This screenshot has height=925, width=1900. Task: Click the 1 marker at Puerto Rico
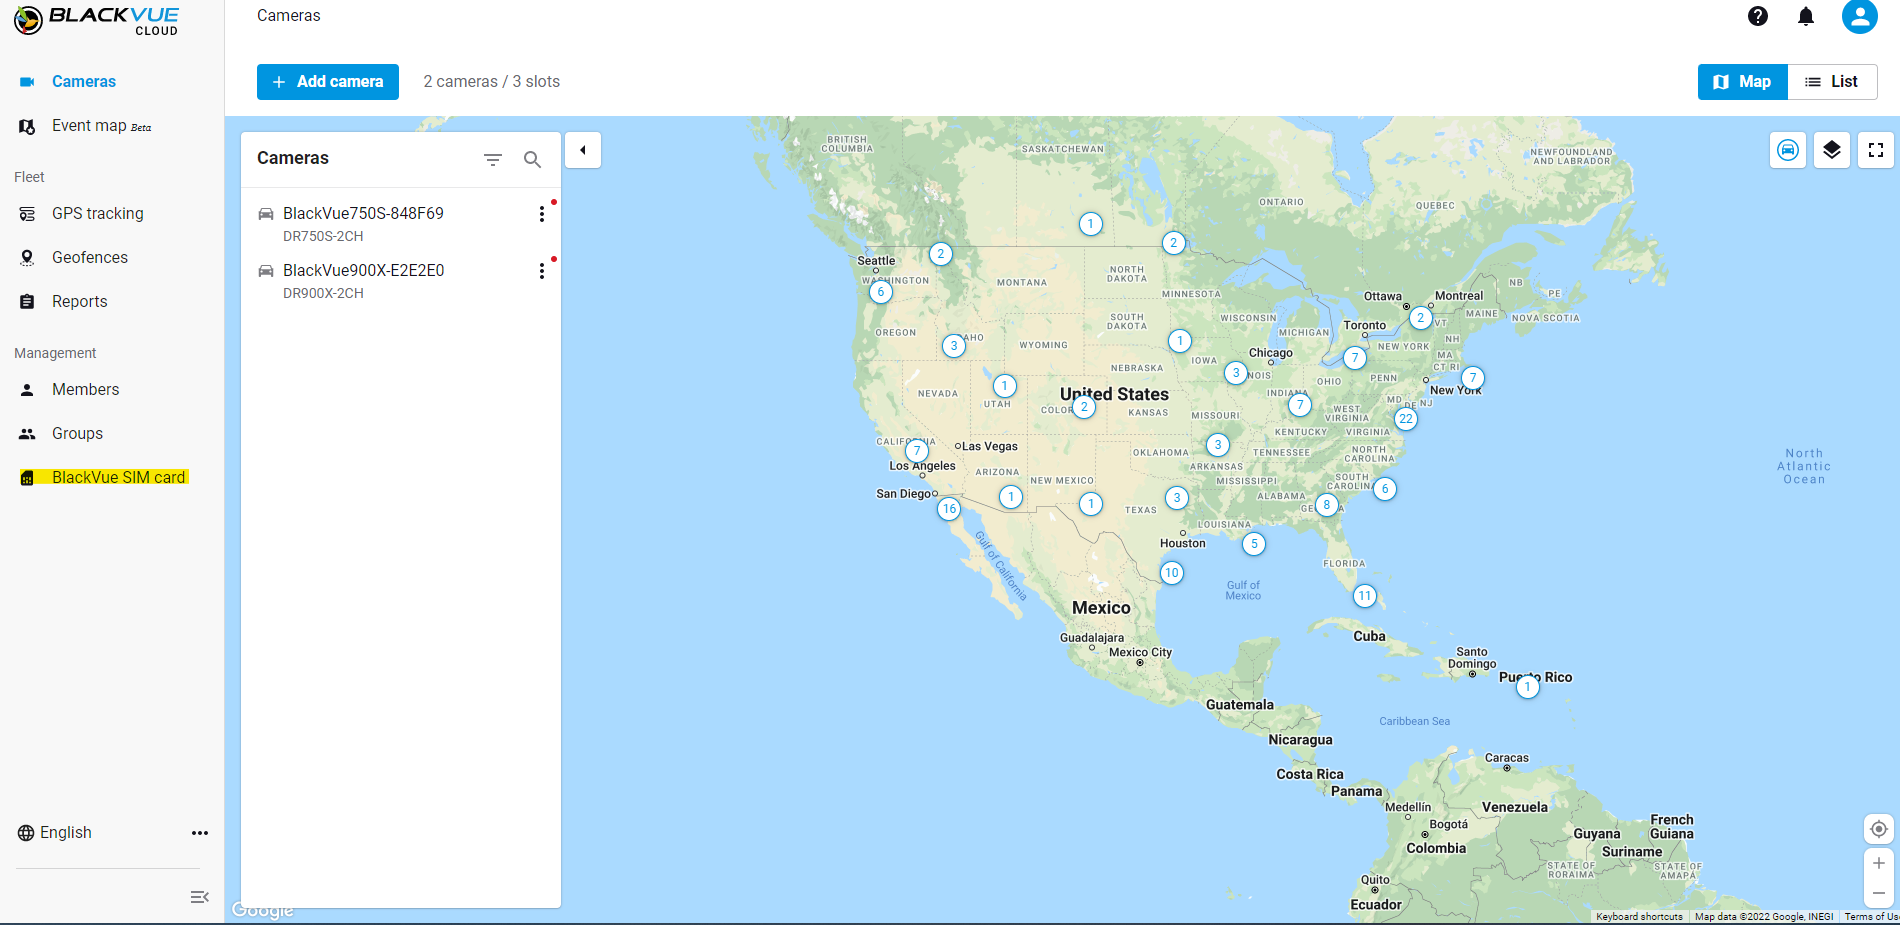[x=1527, y=687]
